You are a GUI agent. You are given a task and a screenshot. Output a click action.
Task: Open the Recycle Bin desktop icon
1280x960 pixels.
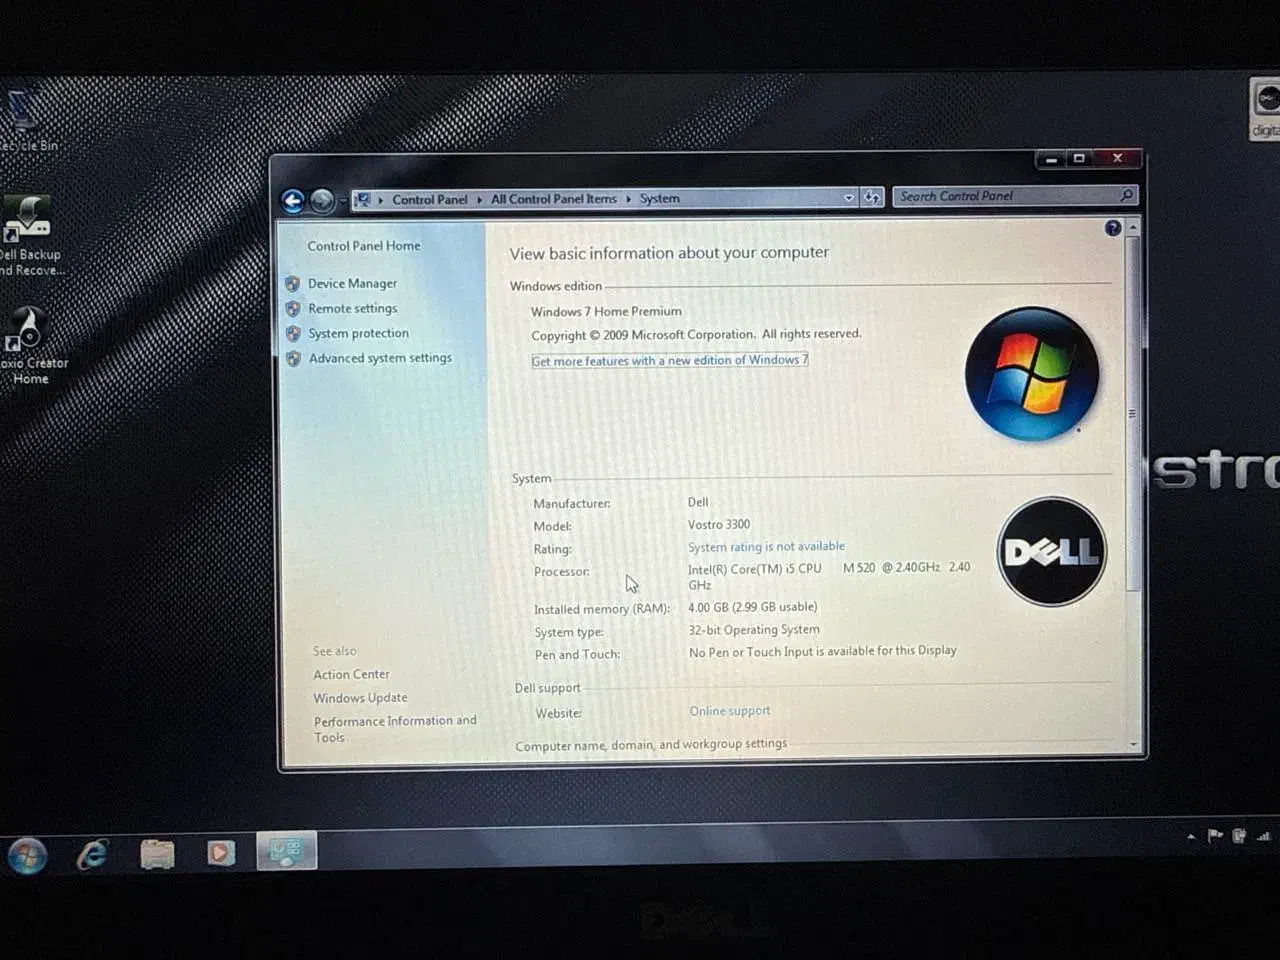(x=25, y=120)
